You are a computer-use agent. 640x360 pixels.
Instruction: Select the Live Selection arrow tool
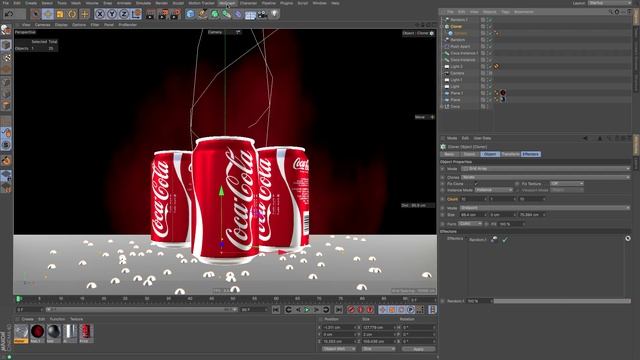click(x=35, y=14)
